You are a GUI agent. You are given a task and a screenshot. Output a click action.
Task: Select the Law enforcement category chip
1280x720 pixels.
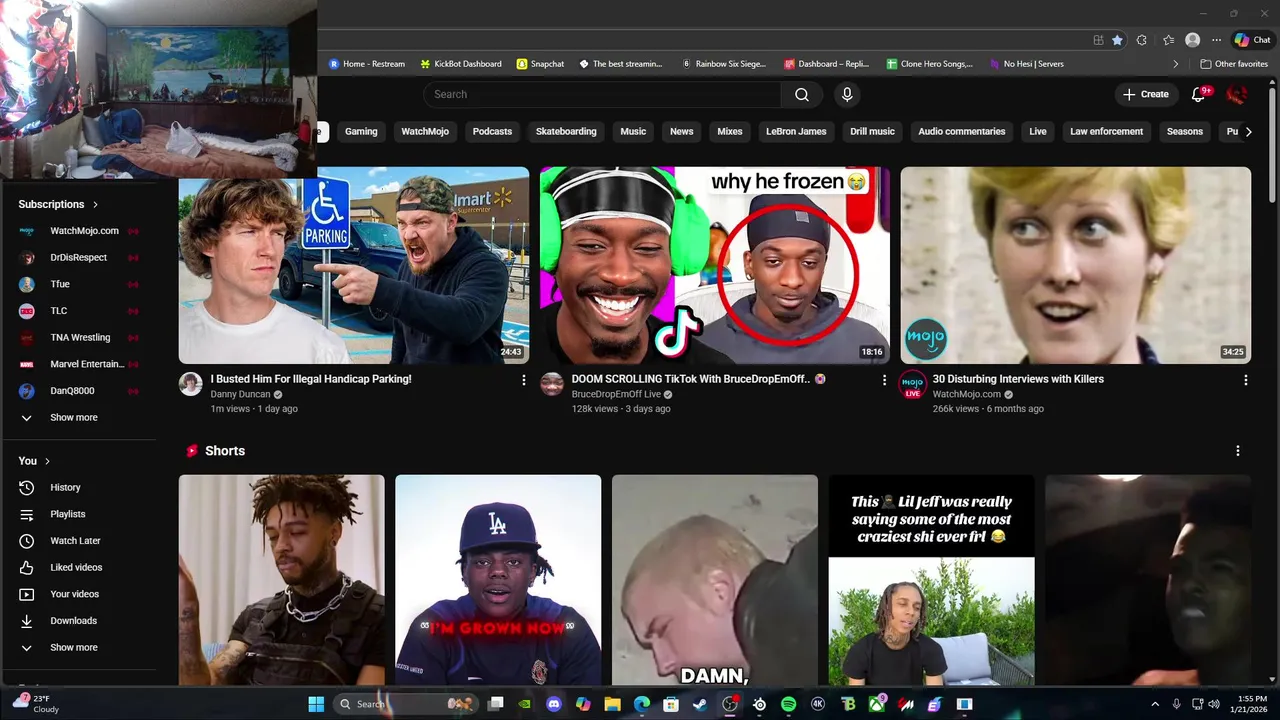pos(1106,131)
